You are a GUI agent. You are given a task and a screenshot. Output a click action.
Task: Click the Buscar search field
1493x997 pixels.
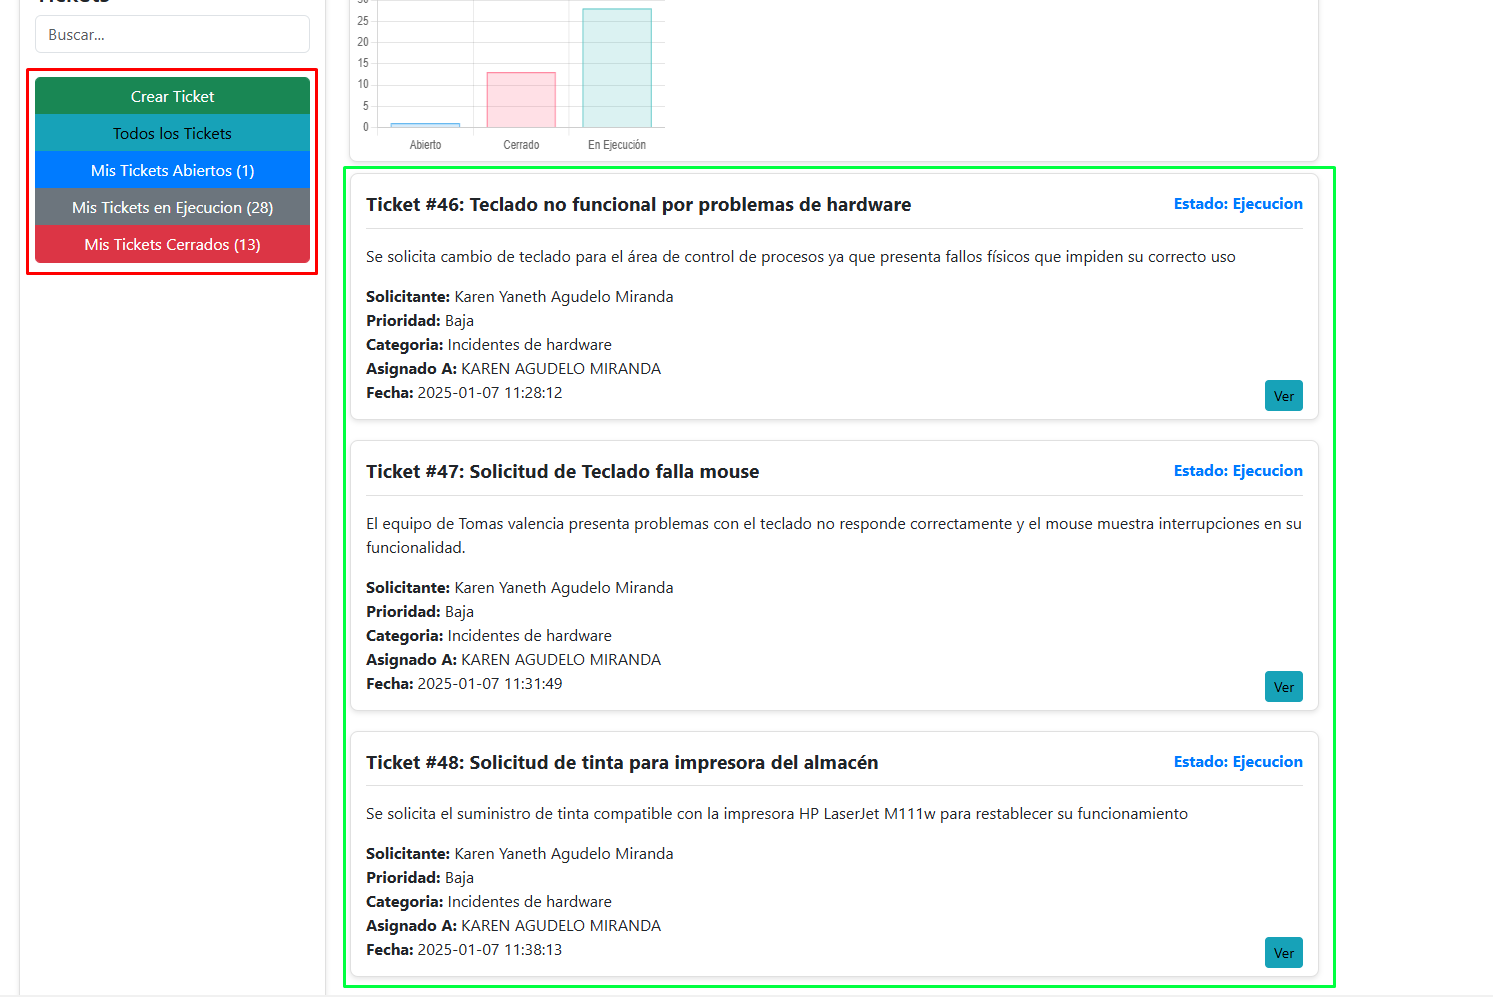(172, 34)
